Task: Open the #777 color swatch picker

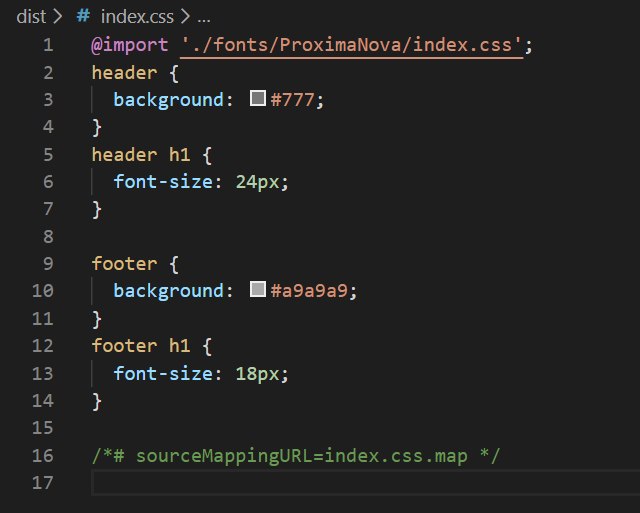Action: click(x=258, y=98)
